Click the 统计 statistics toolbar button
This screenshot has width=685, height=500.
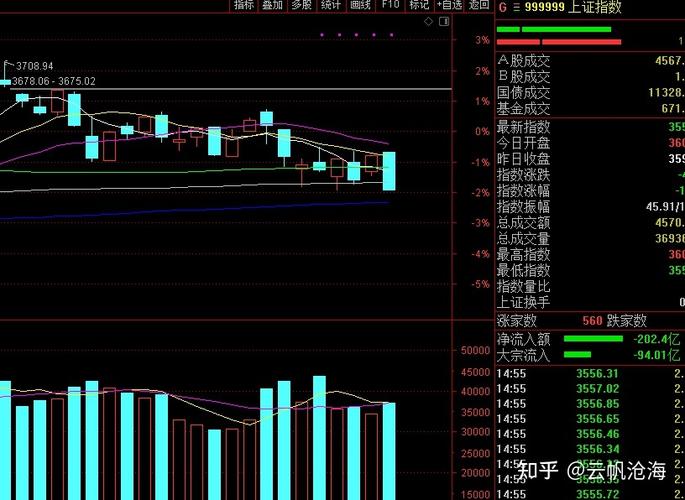click(331, 5)
